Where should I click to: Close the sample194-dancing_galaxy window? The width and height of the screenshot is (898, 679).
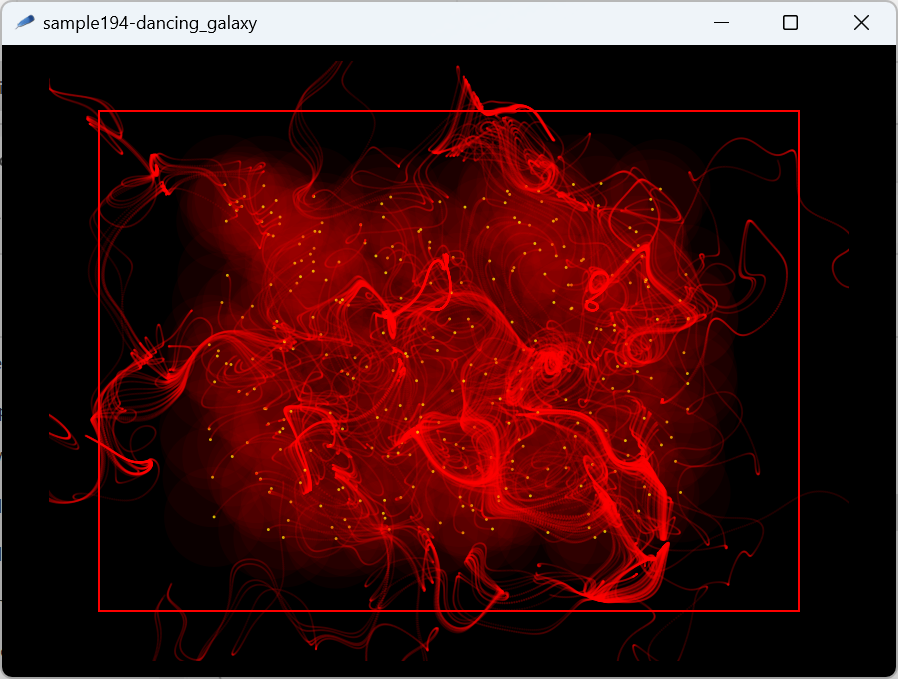pos(861,21)
